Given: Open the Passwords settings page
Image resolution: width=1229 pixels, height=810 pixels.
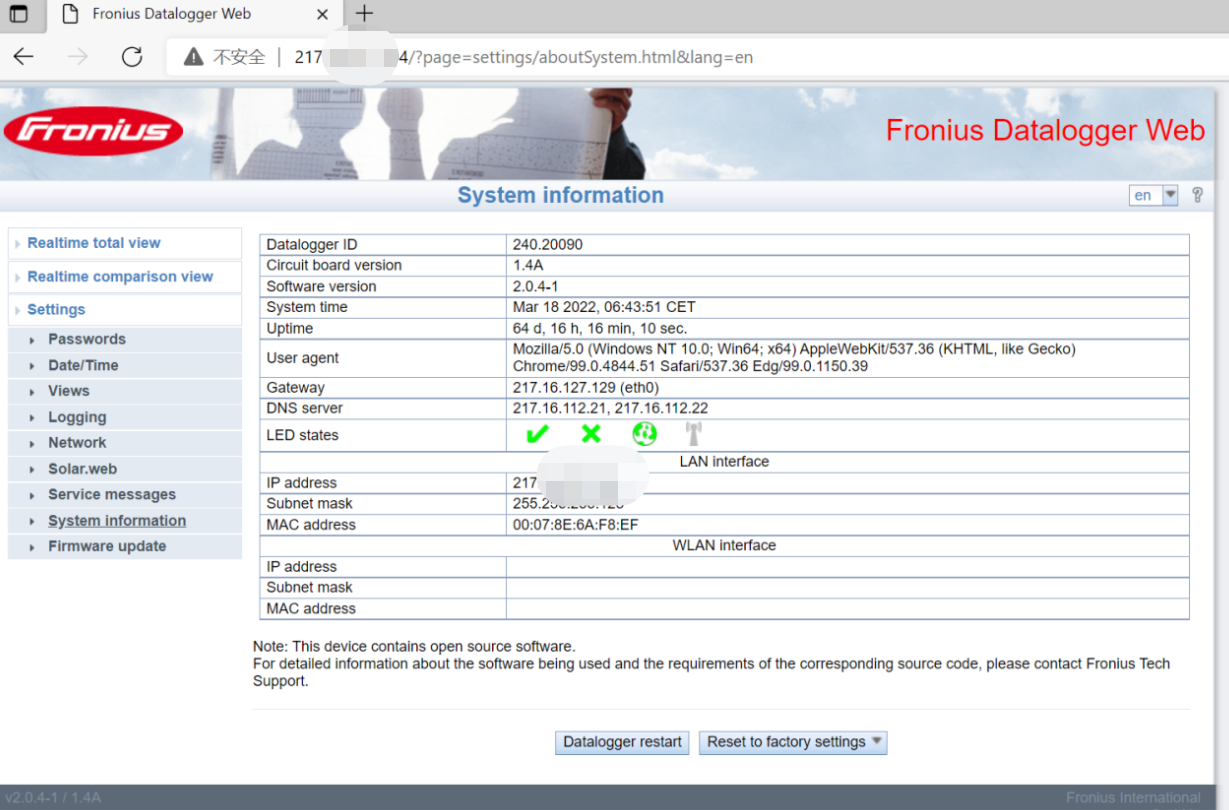Looking at the screenshot, I should point(87,339).
